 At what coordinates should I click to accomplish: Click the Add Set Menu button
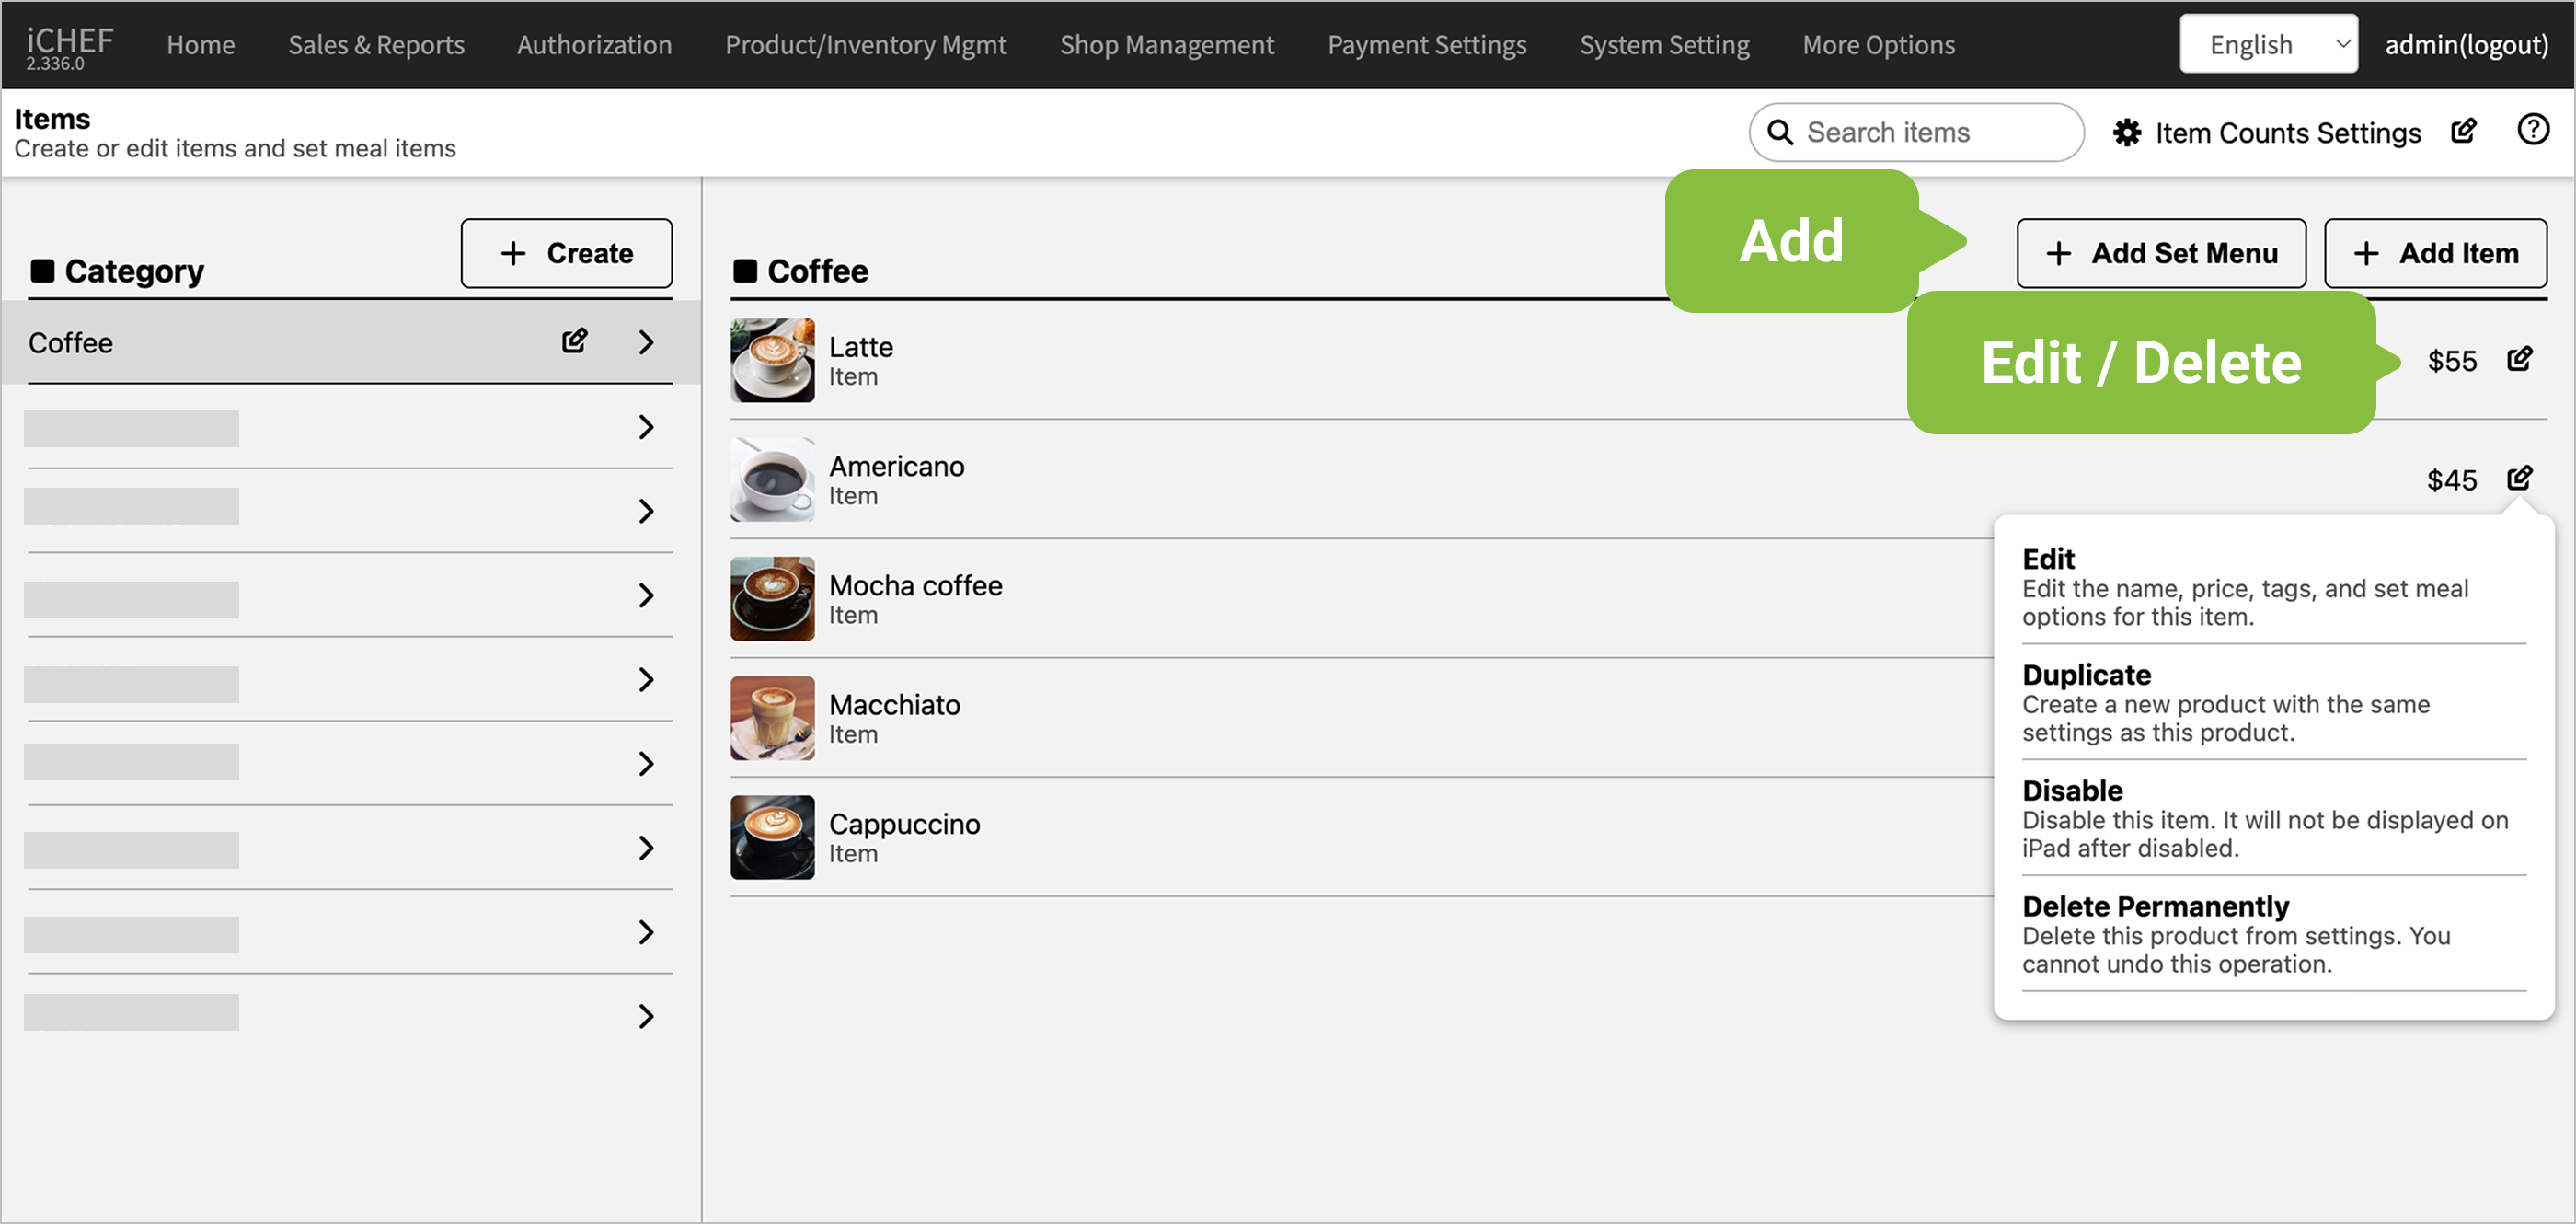(2160, 254)
